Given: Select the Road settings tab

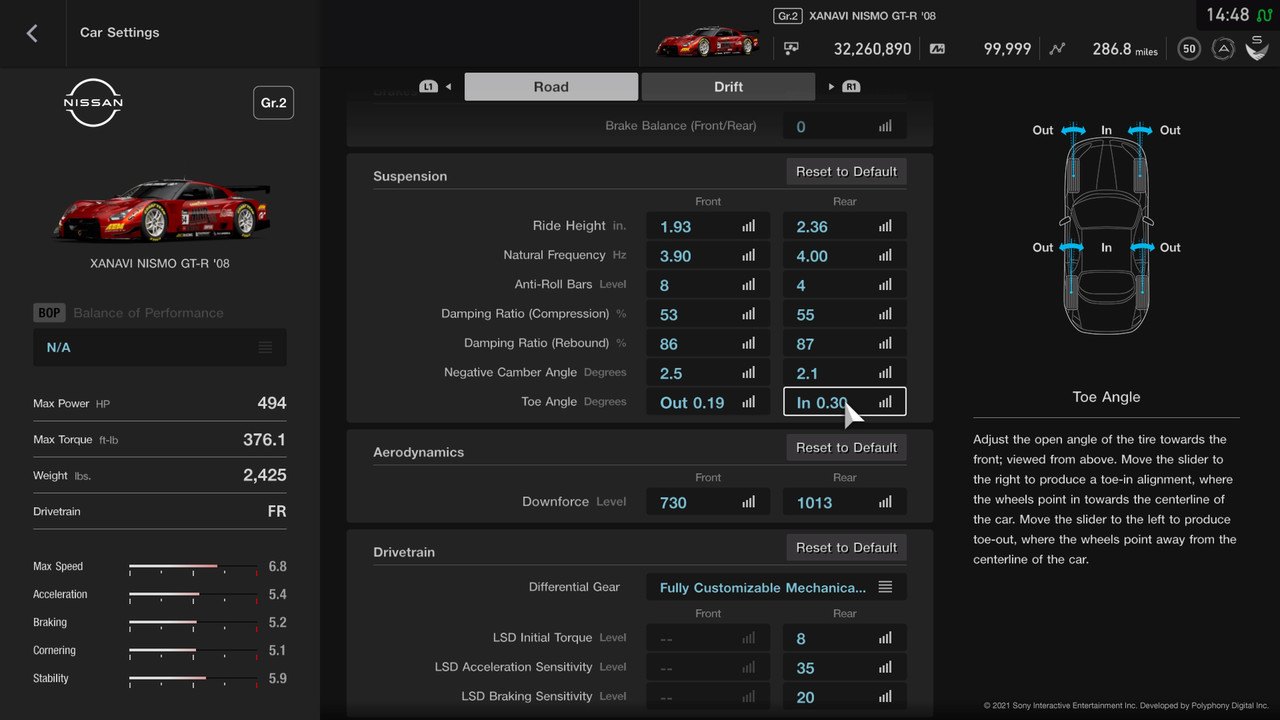Looking at the screenshot, I should point(551,87).
